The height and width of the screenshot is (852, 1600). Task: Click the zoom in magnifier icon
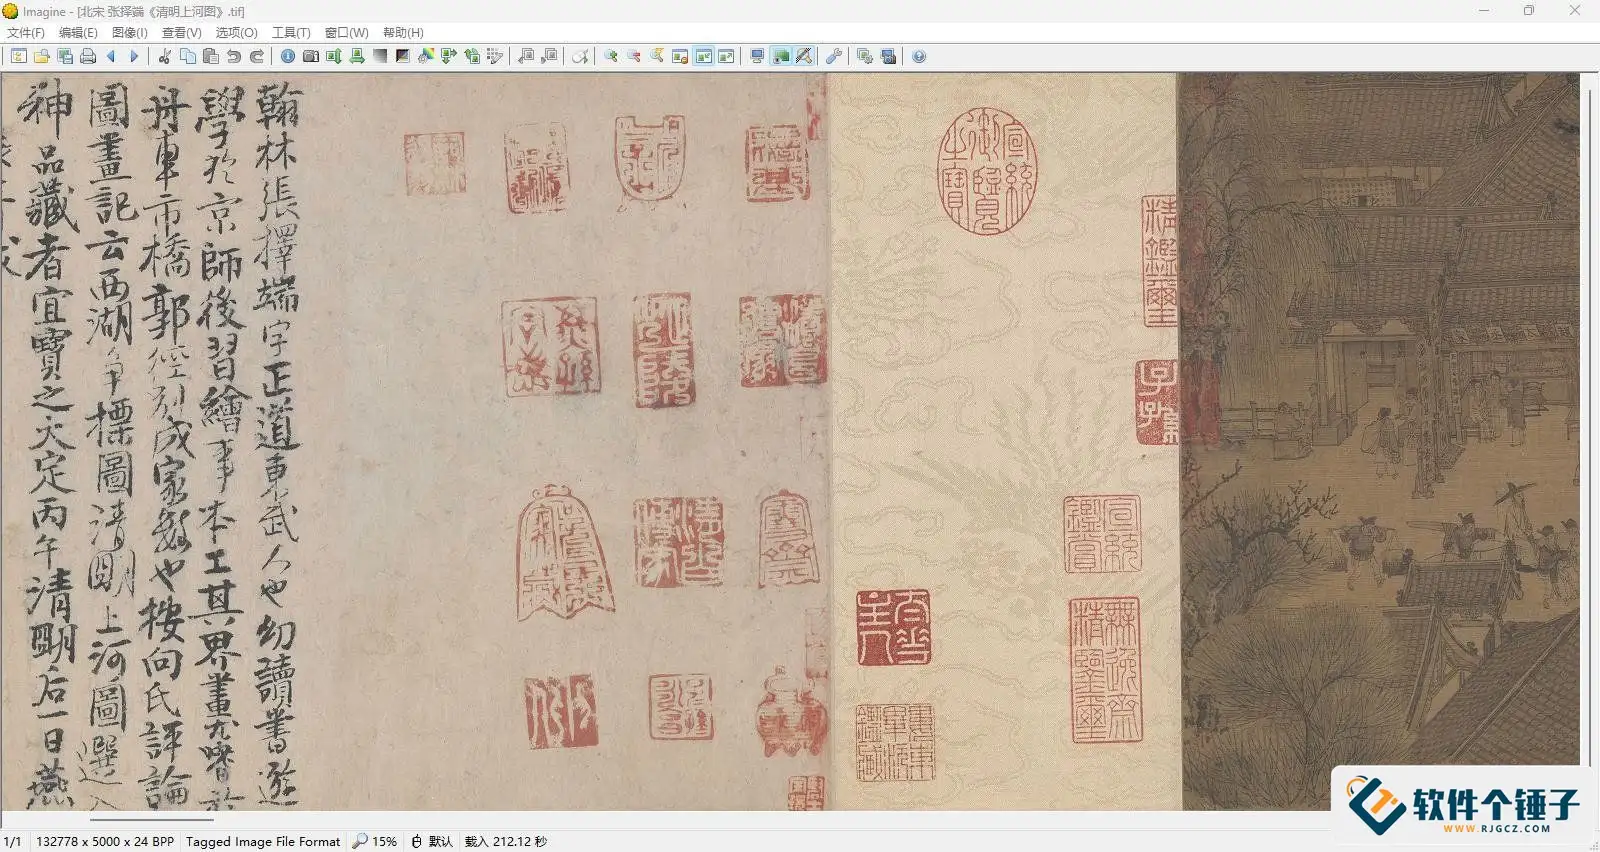point(611,56)
